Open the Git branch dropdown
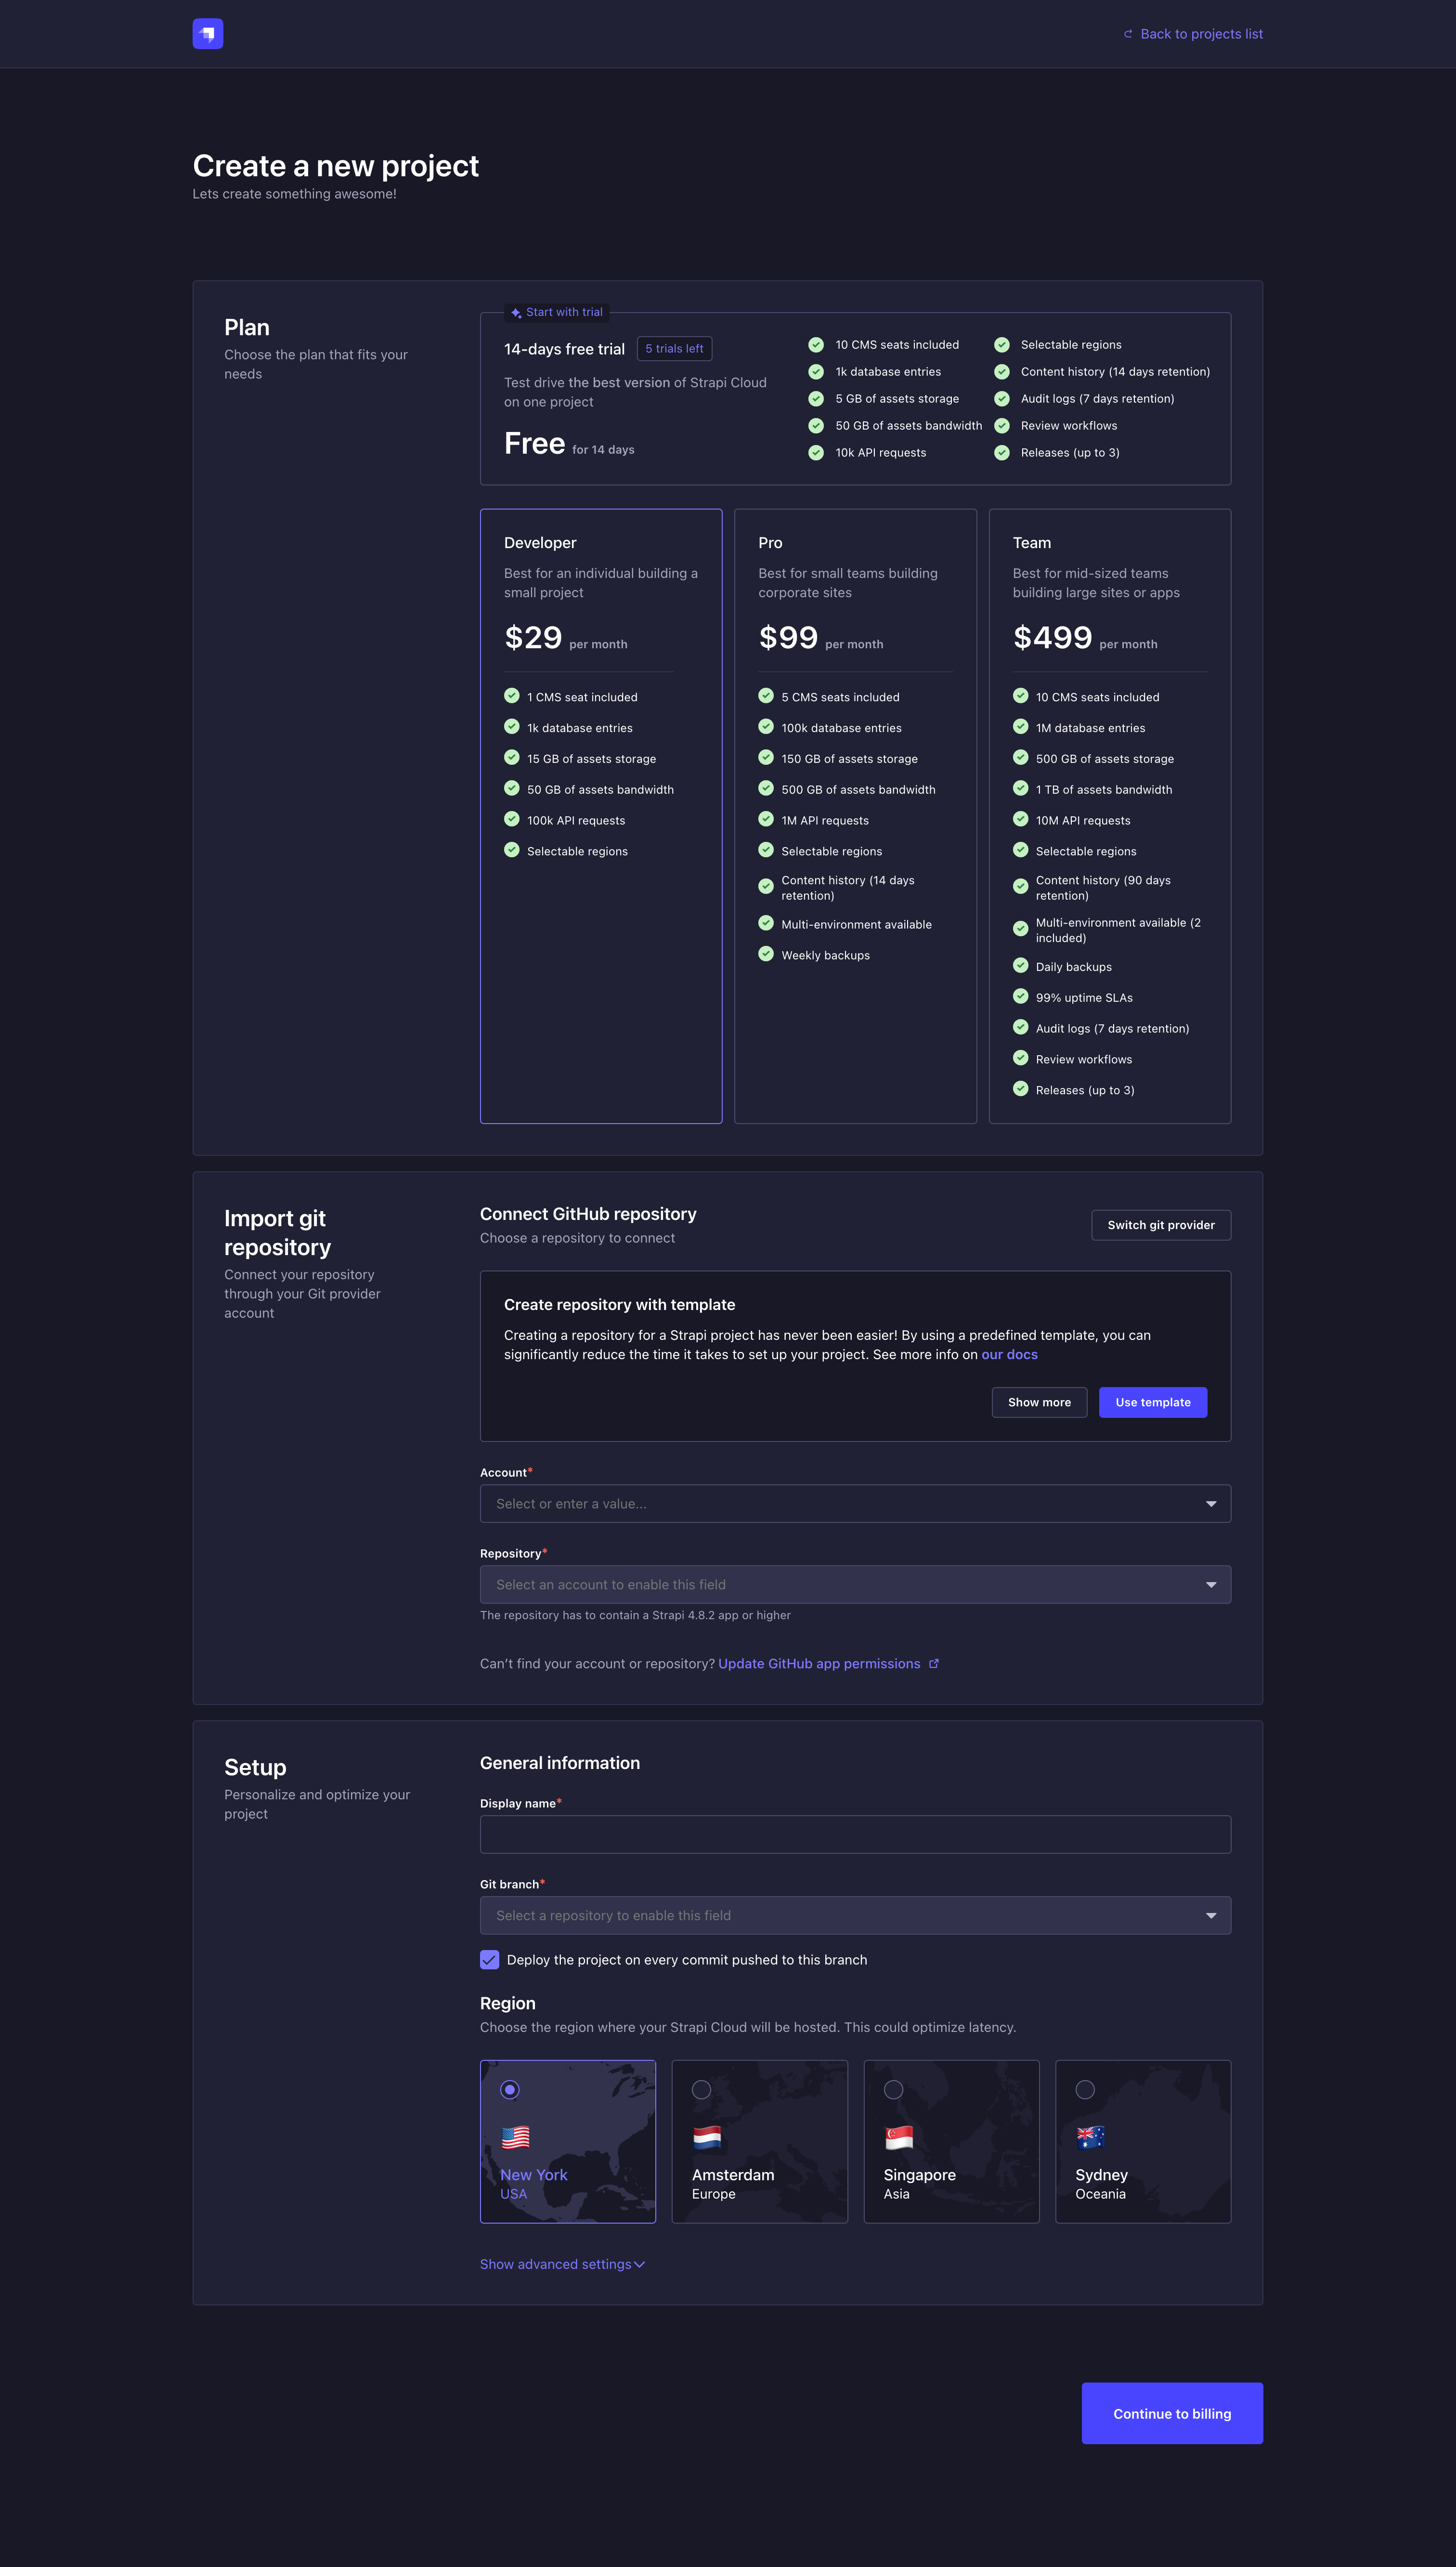1456x2567 pixels. (855, 1916)
